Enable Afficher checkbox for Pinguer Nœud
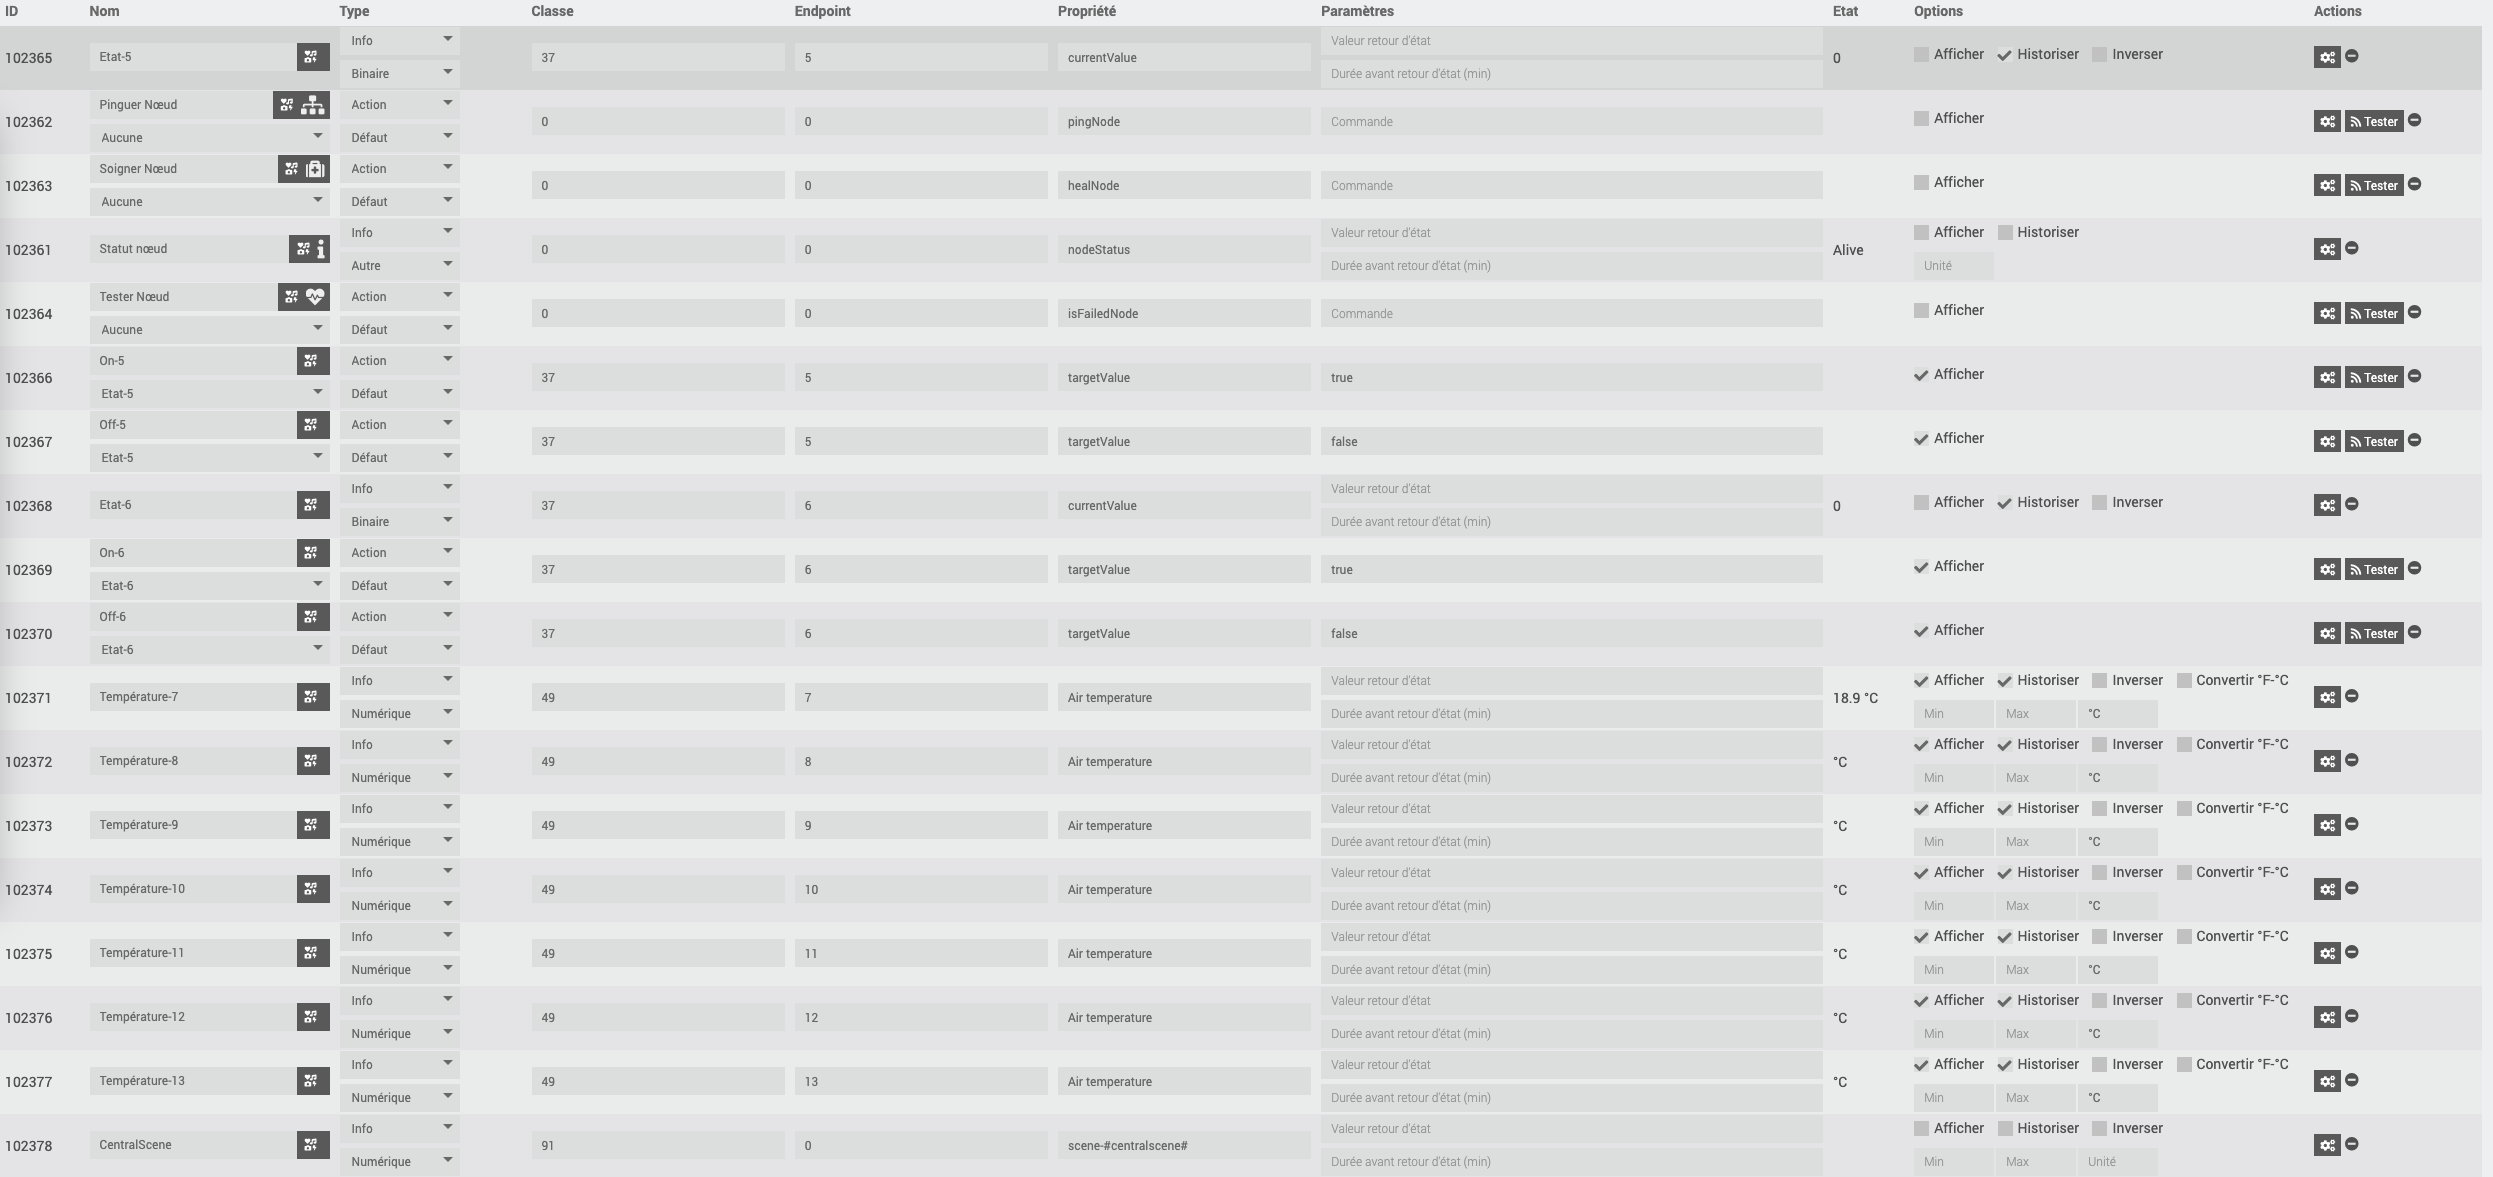This screenshot has width=2493, height=1177. [x=1921, y=118]
